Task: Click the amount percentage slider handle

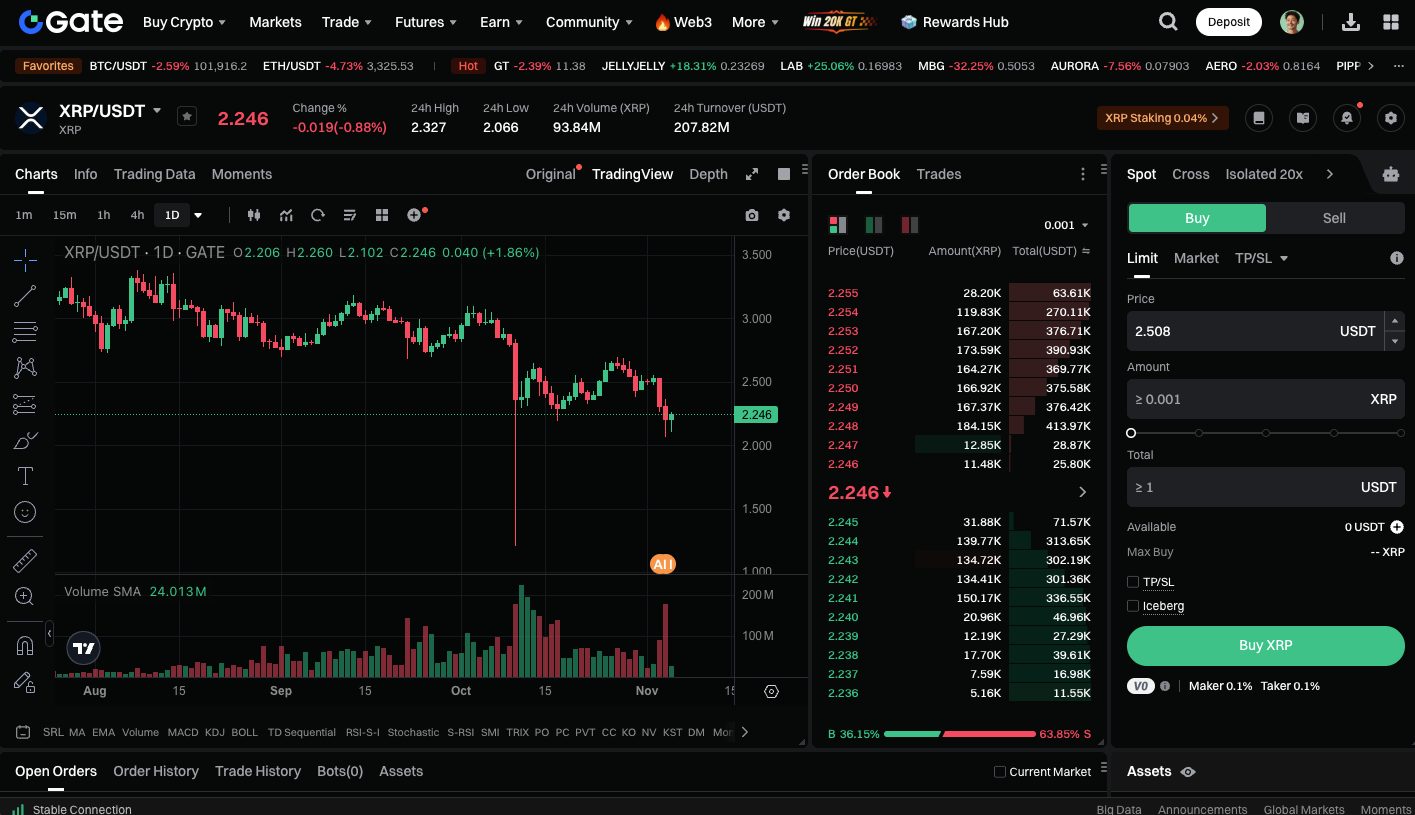Action: [1131, 433]
